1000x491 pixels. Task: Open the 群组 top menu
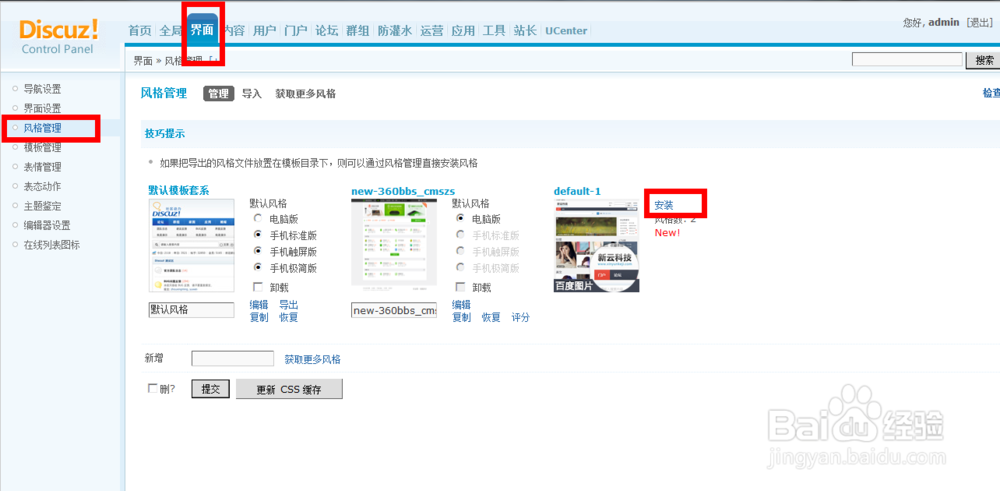[358, 31]
